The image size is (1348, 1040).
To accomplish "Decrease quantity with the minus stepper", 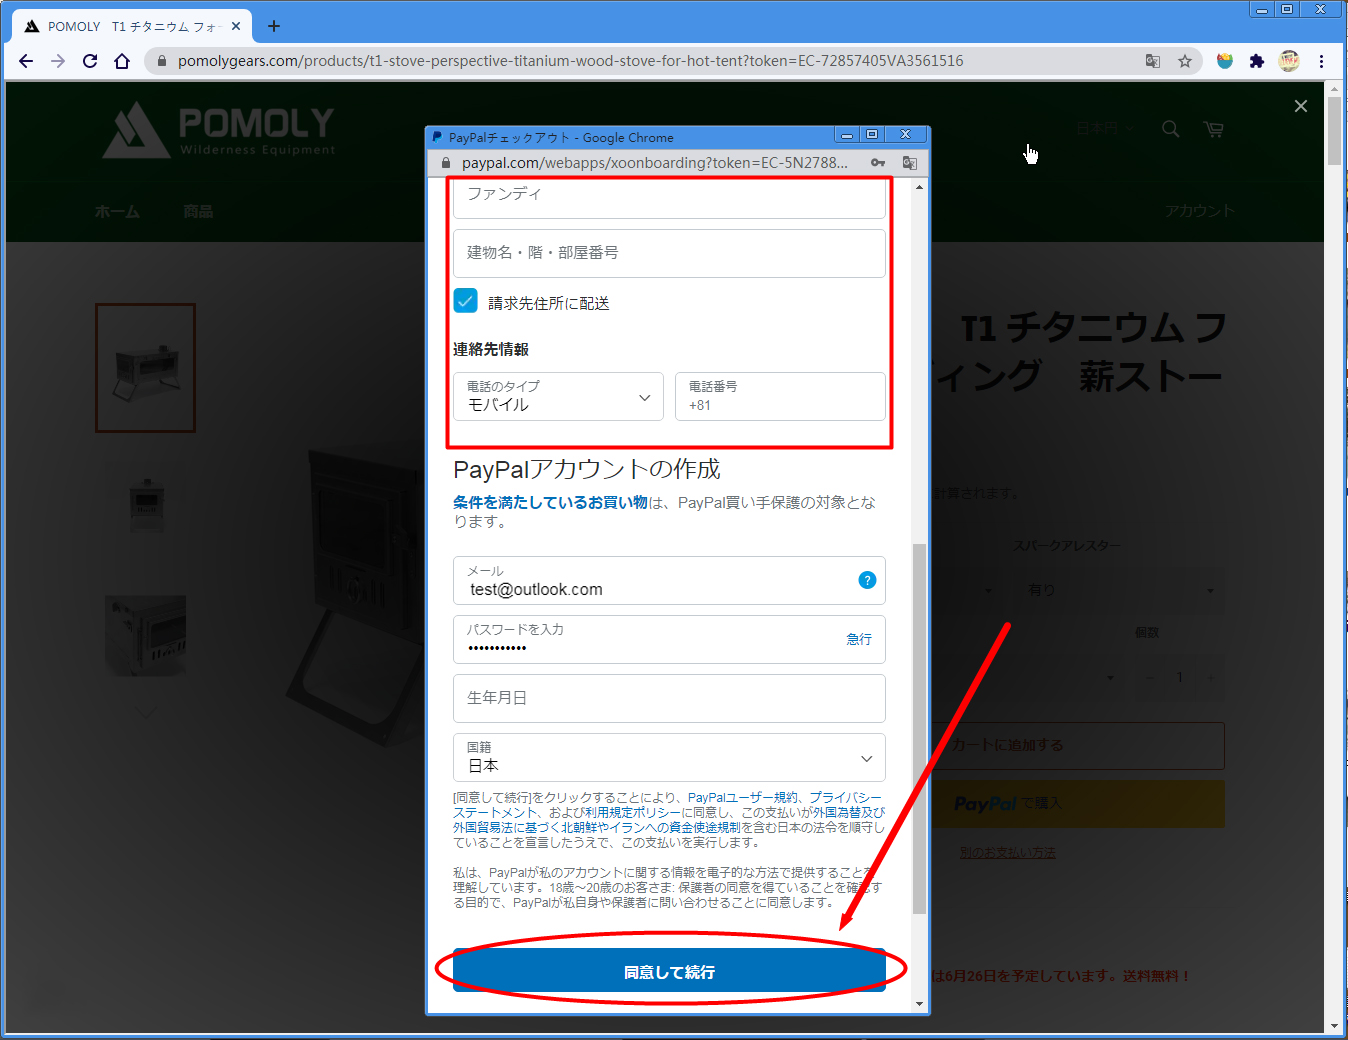I will click(x=1149, y=677).
